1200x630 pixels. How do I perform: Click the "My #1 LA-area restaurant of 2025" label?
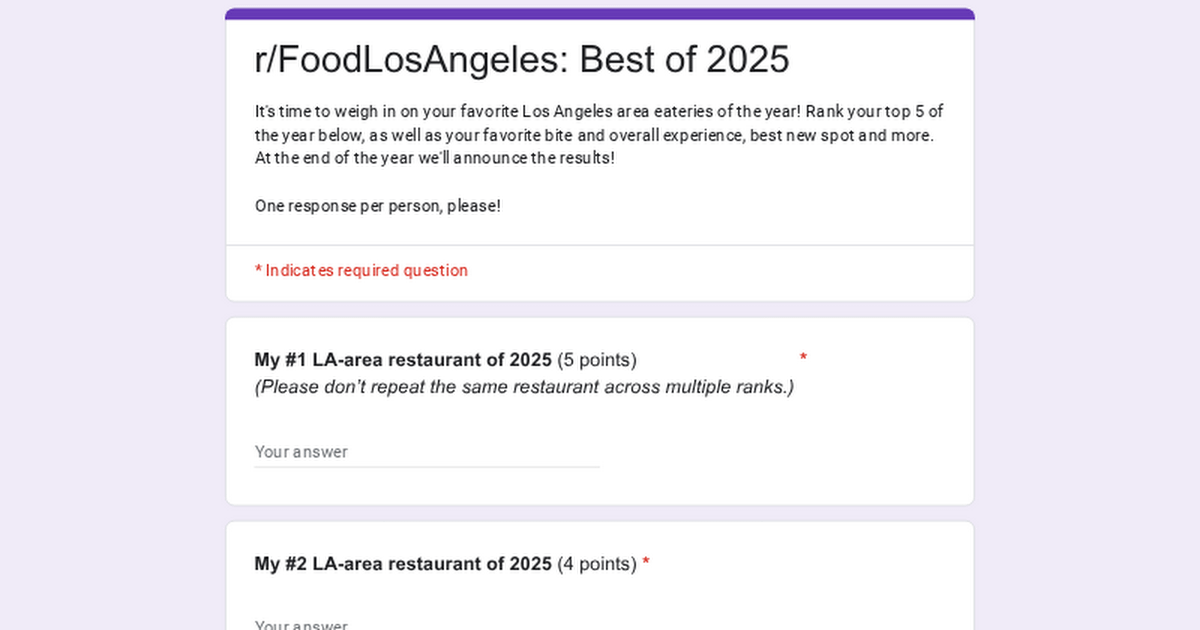[x=403, y=360]
